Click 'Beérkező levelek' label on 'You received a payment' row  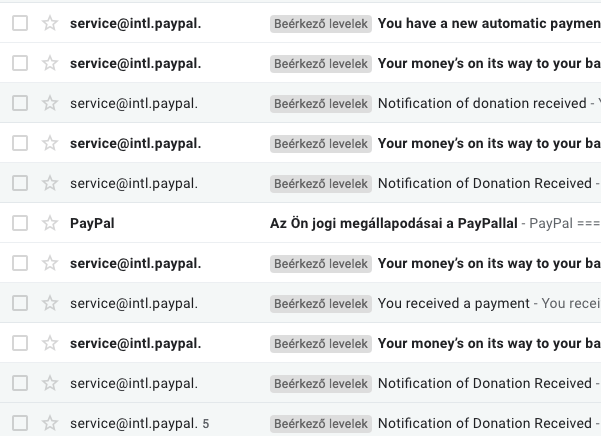click(321, 303)
